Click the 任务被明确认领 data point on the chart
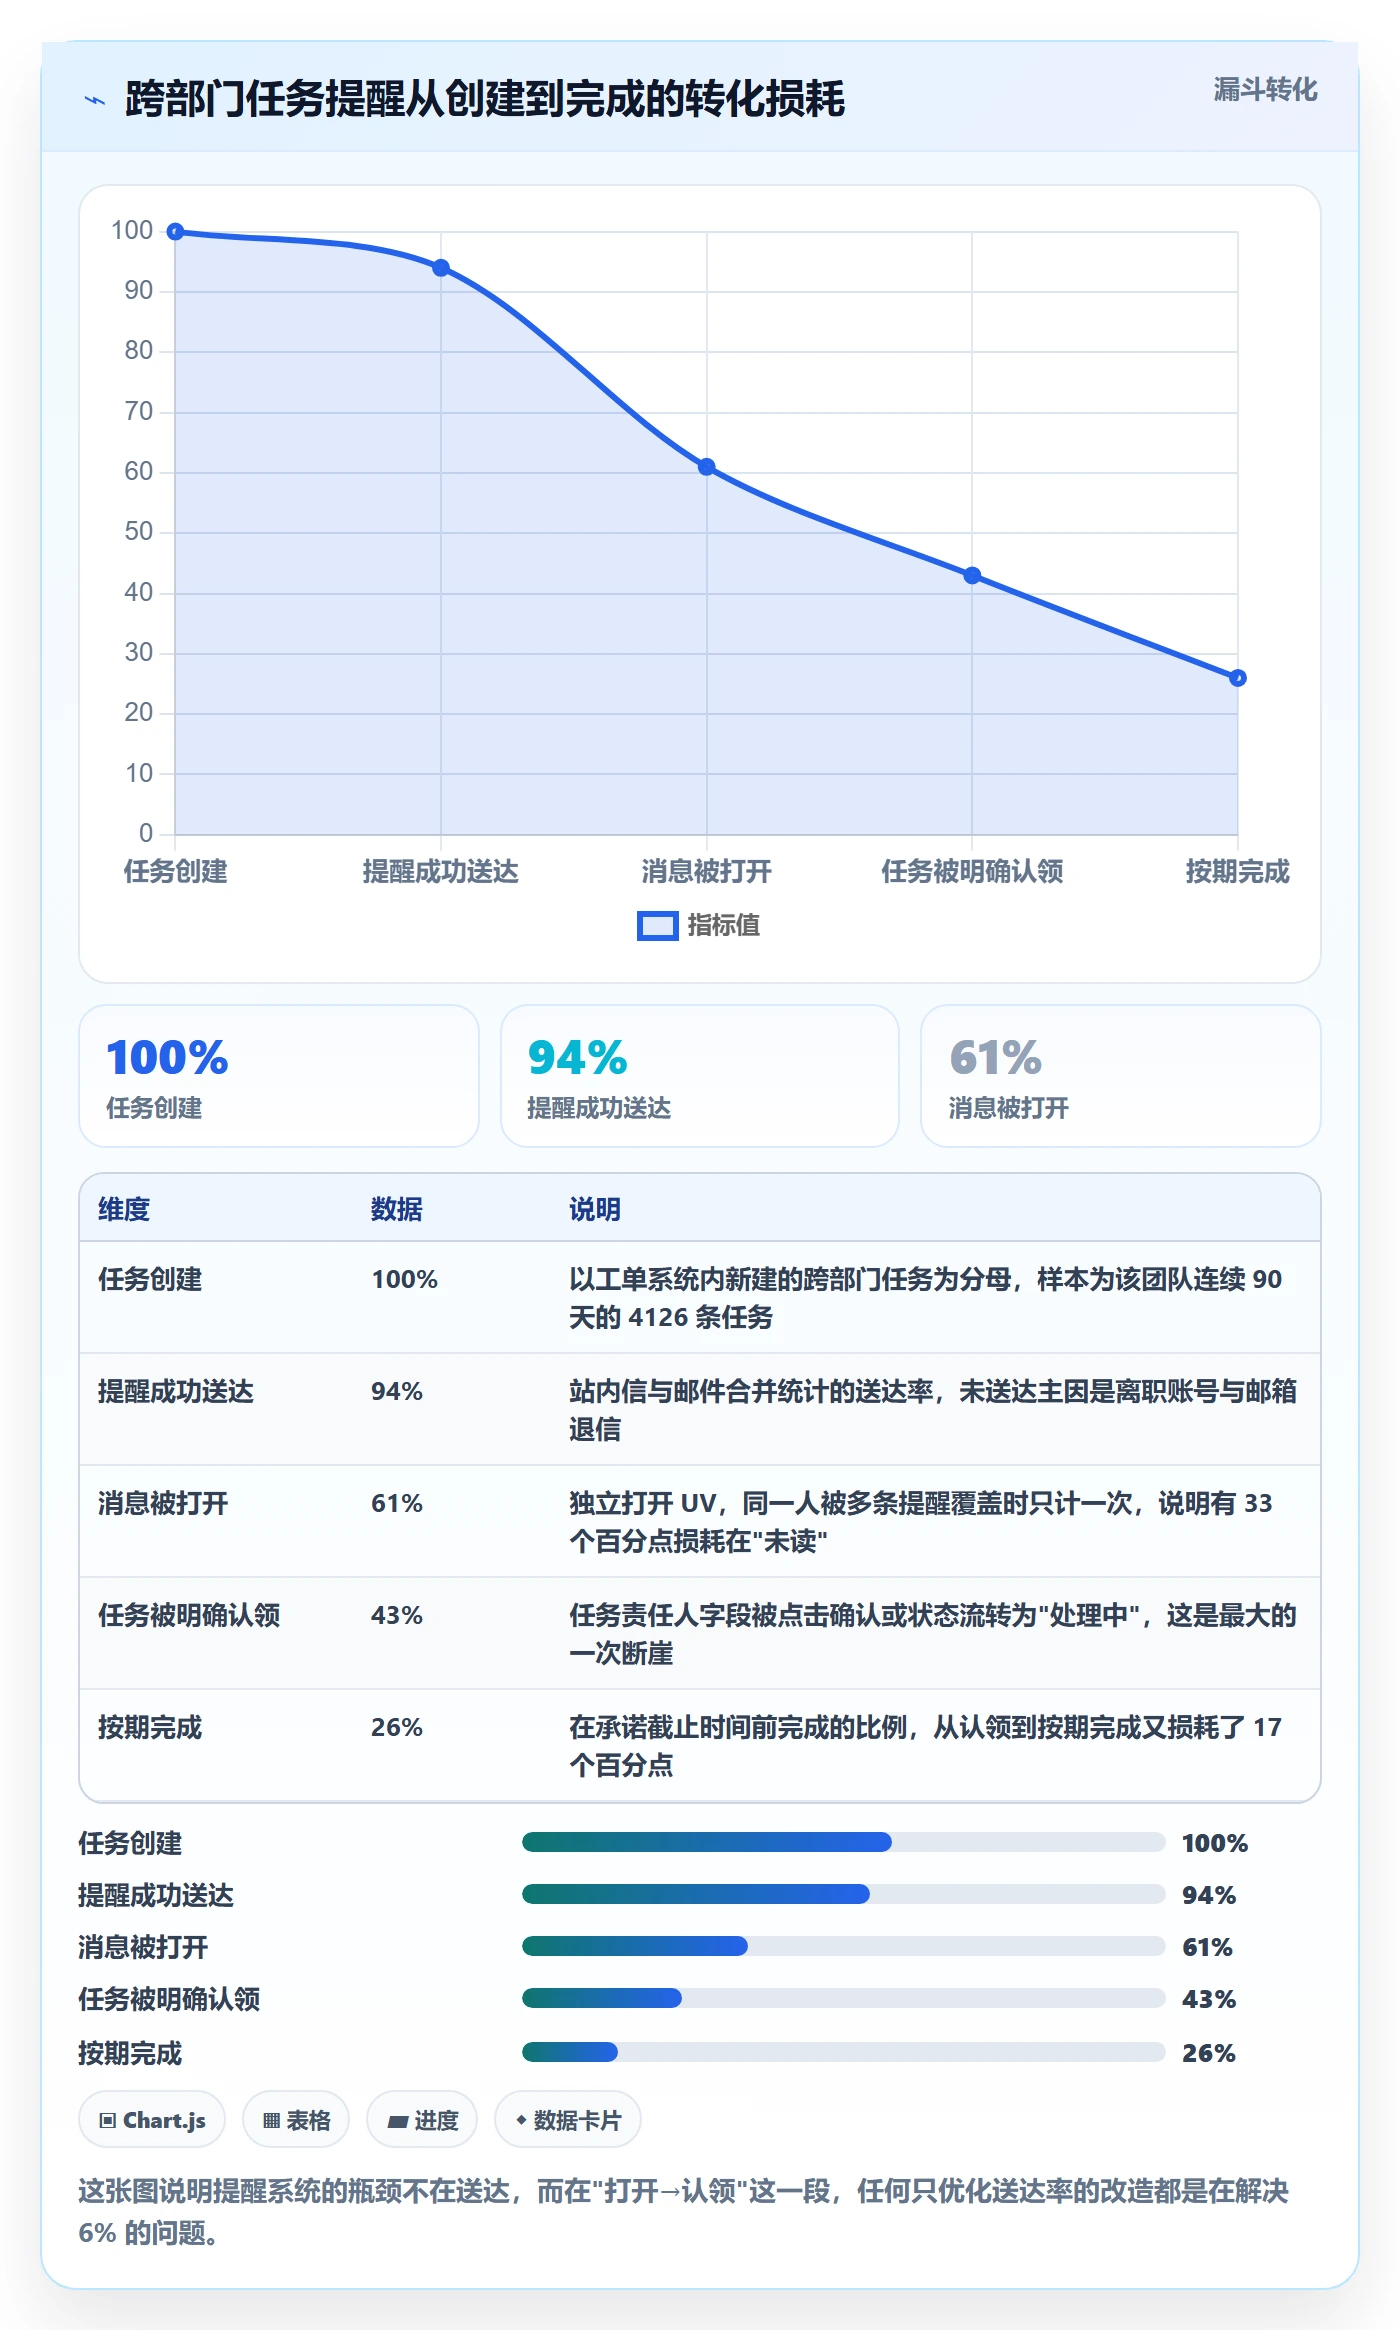Screen dimensions: 1400x2330 [972, 575]
